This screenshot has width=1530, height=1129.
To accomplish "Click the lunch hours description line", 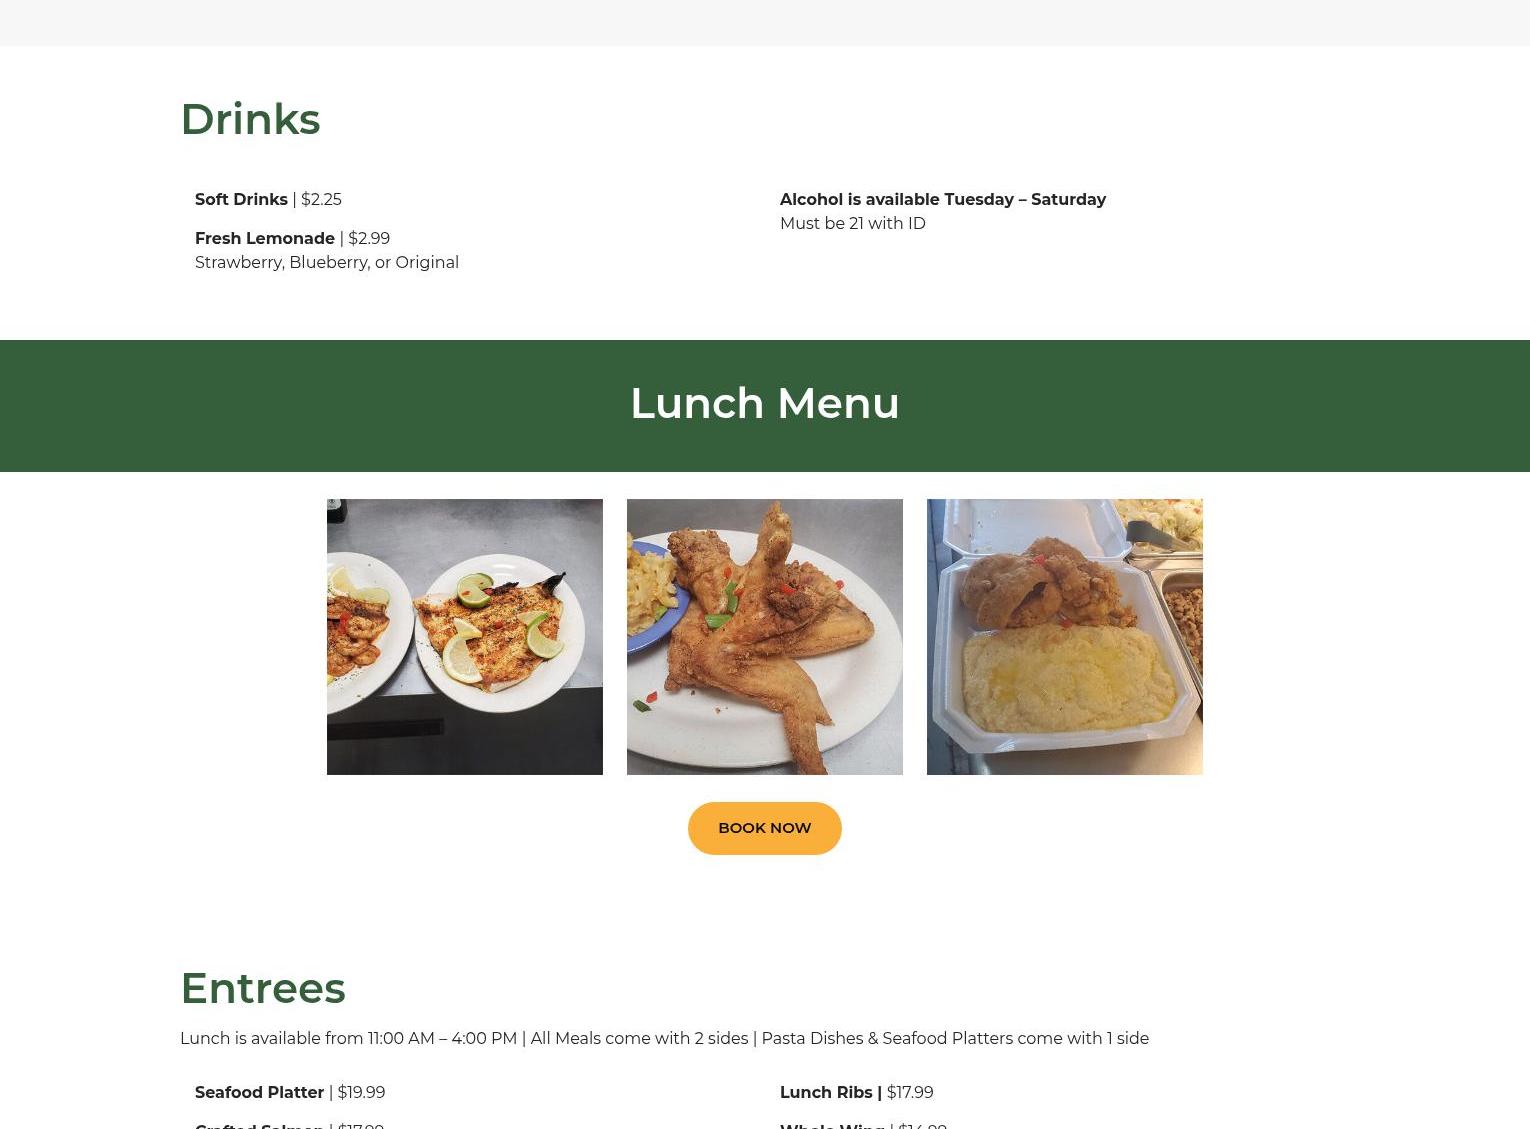I will point(664,1038).
